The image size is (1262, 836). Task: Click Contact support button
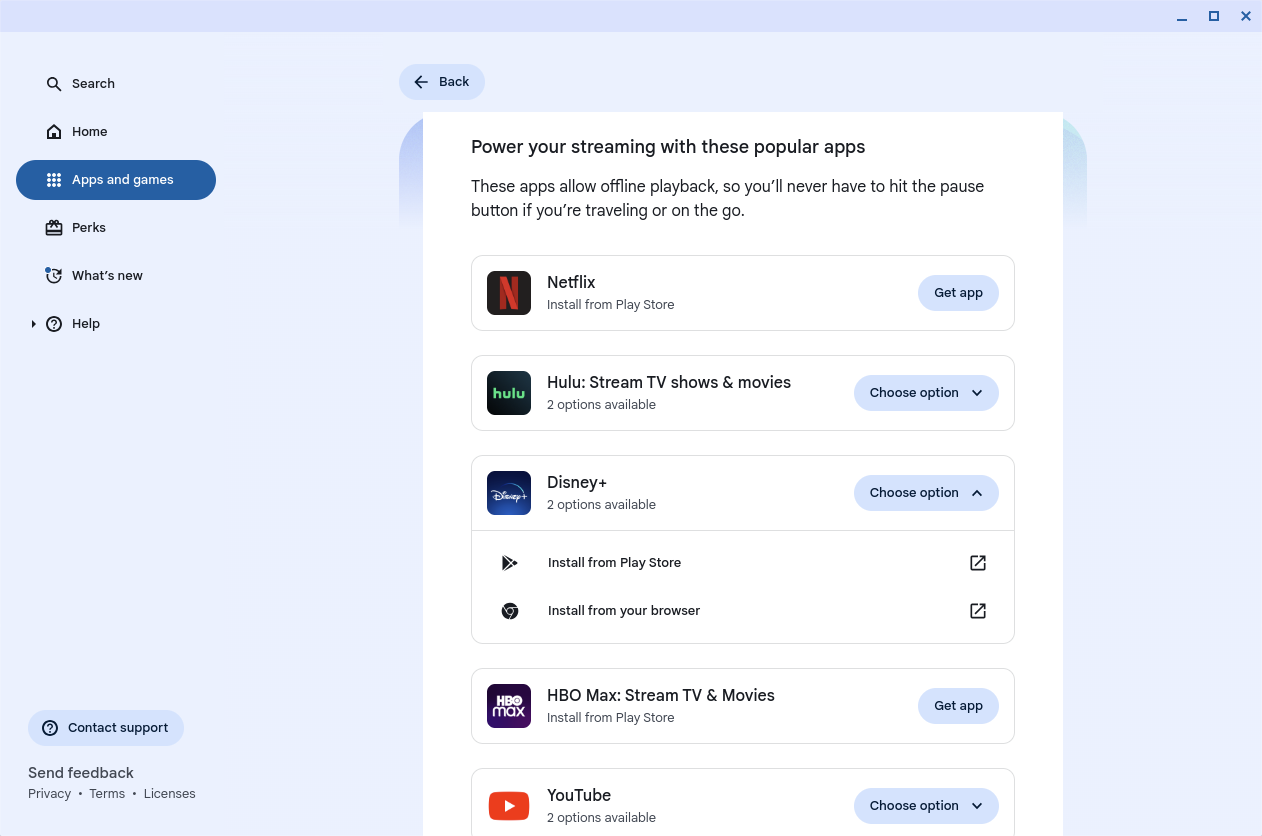click(106, 728)
